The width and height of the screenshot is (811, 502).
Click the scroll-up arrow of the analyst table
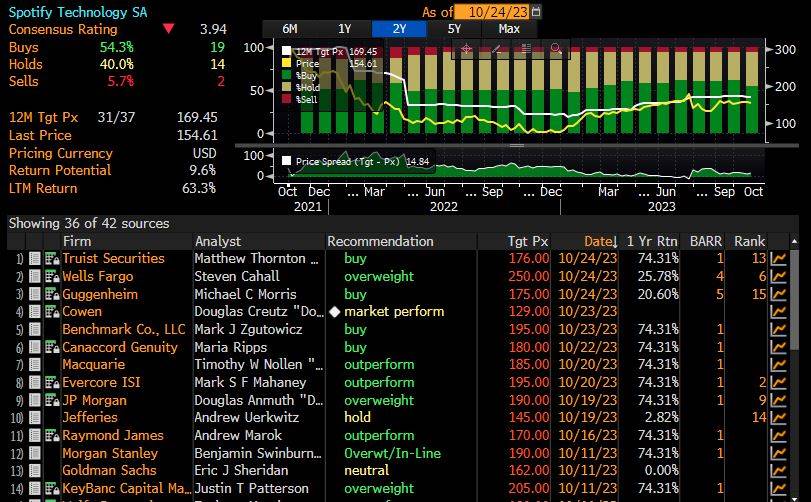click(x=794, y=241)
